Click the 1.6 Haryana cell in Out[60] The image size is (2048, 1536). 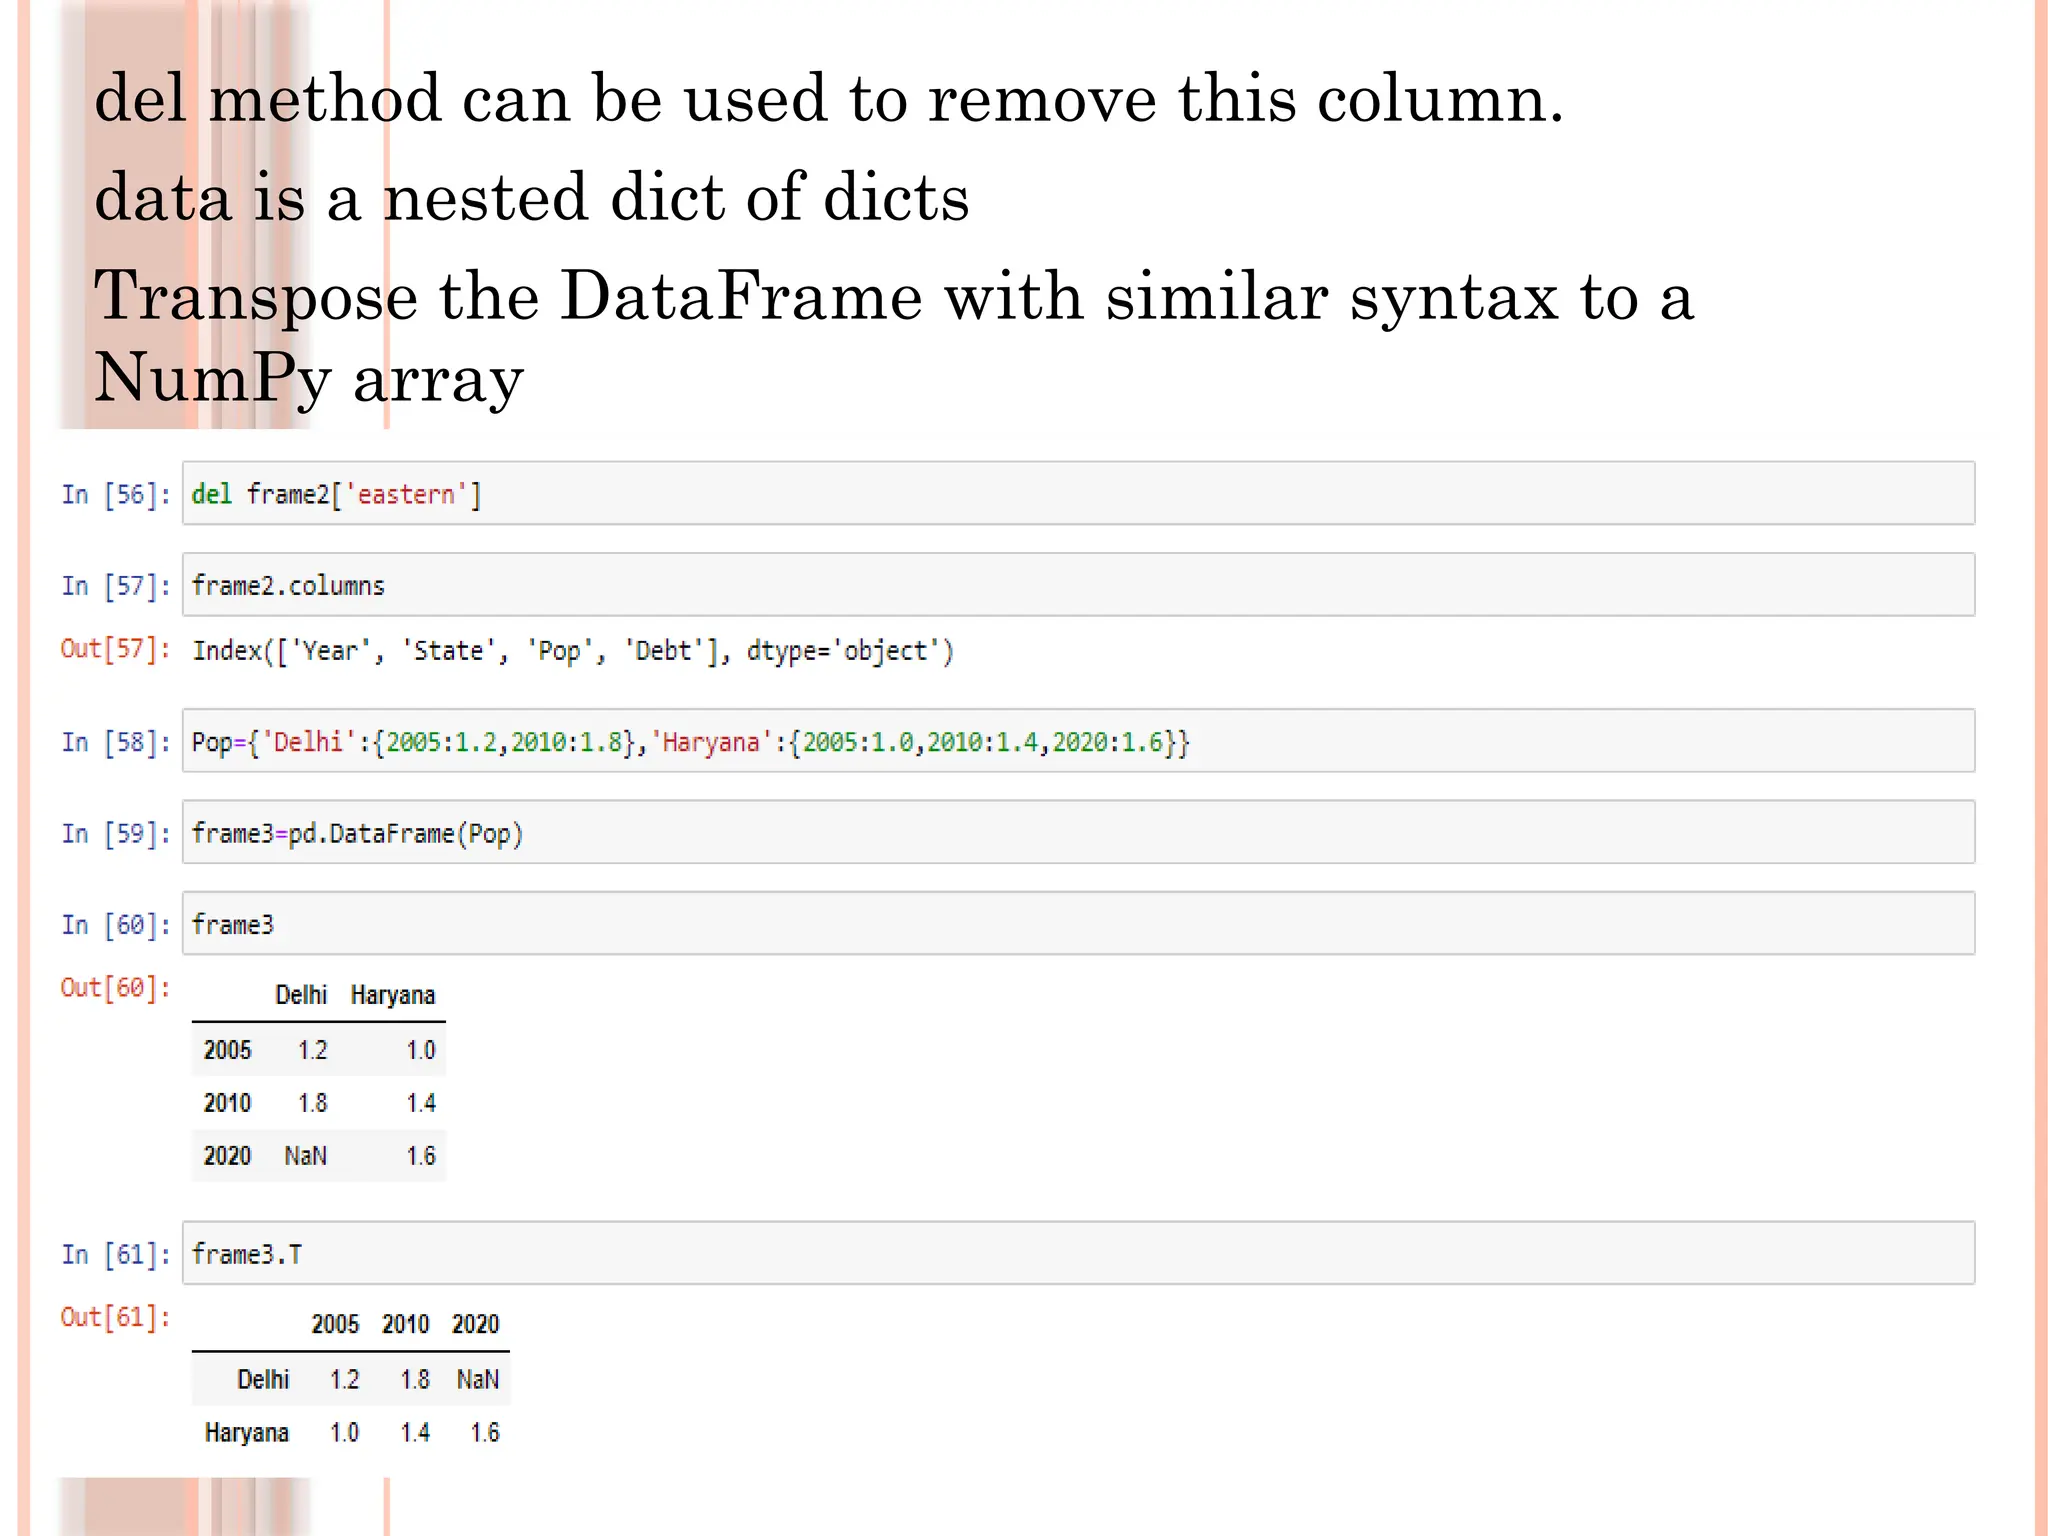point(421,1156)
